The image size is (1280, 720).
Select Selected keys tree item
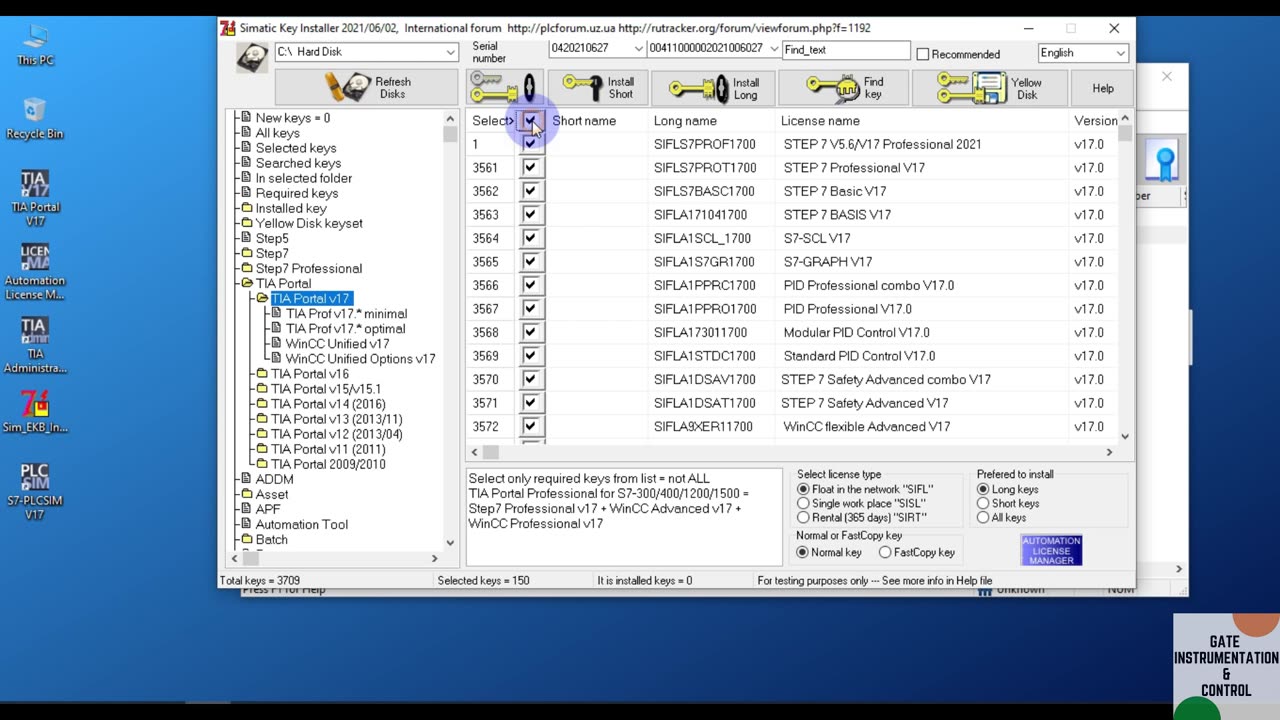coord(295,148)
